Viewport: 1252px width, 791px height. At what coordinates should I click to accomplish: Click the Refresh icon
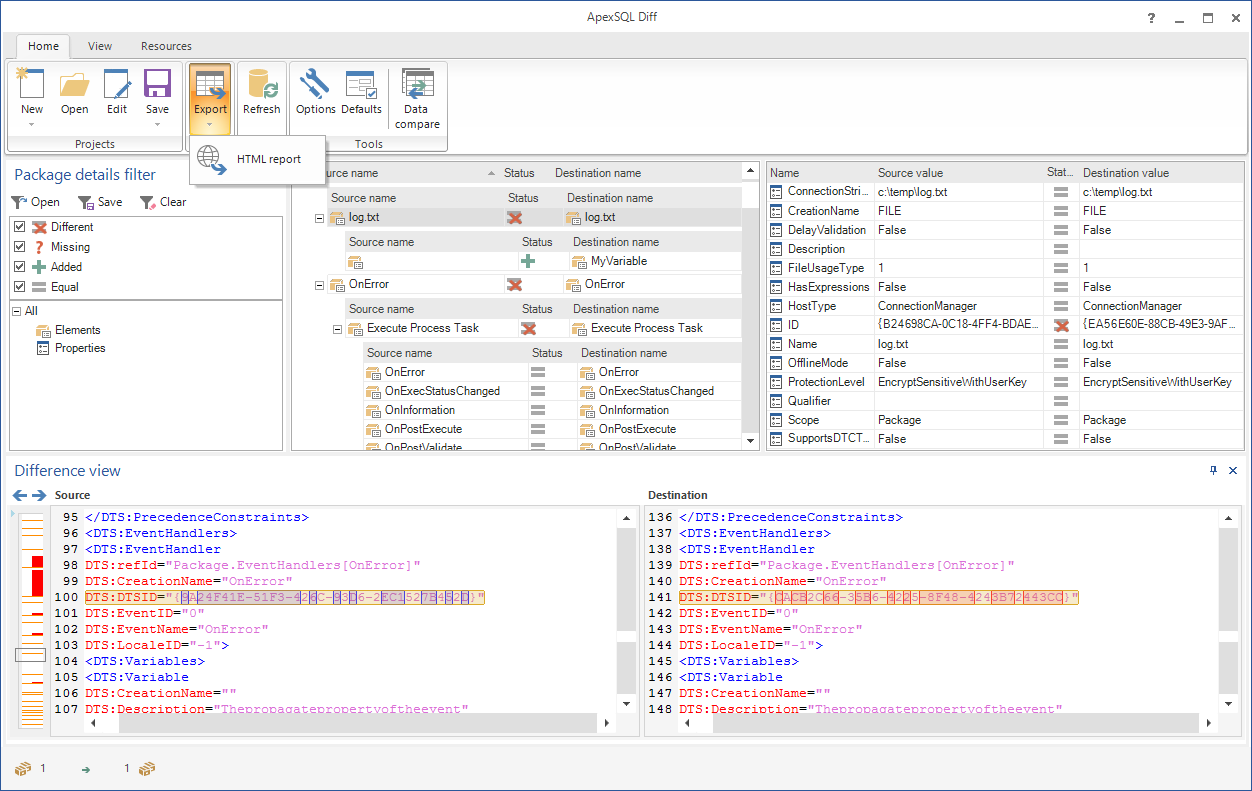(262, 84)
